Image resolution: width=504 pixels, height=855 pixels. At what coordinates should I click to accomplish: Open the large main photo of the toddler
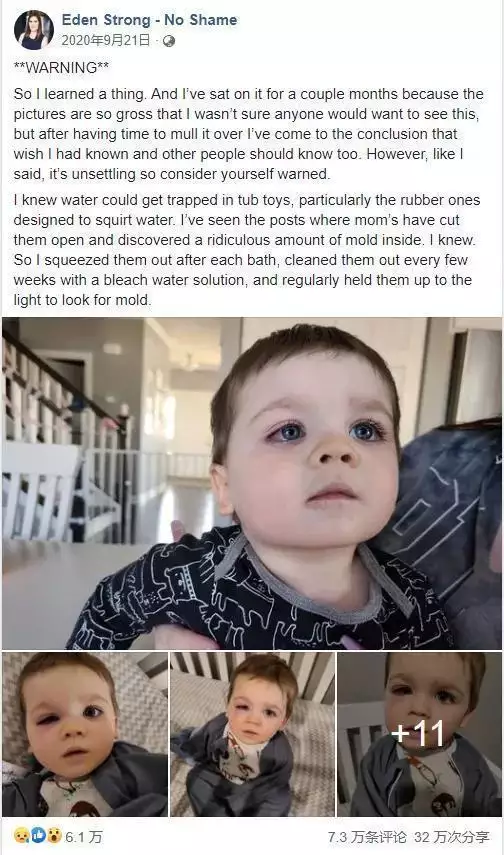pyautogui.click(x=251, y=483)
